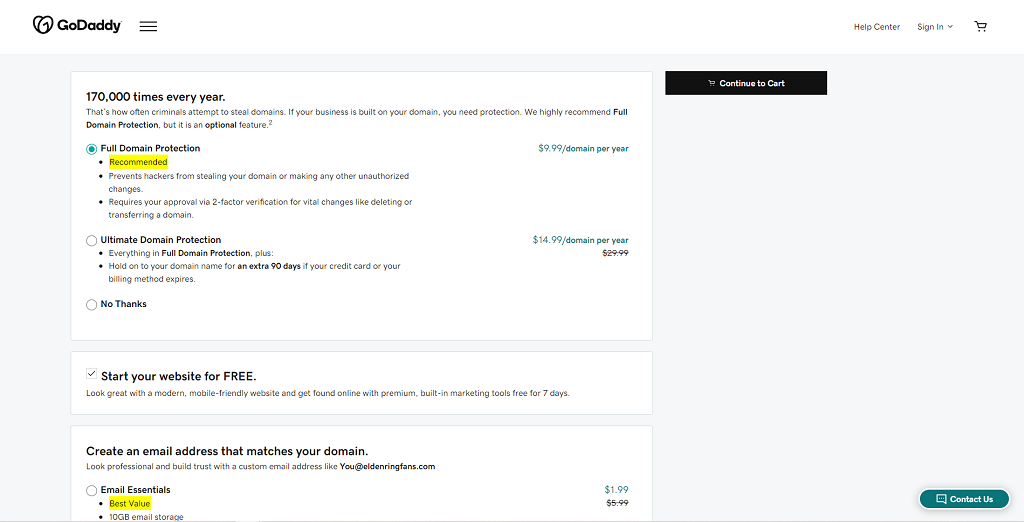Click the $1.99 email price
Image resolution: width=1024 pixels, height=522 pixels.
[616, 489]
